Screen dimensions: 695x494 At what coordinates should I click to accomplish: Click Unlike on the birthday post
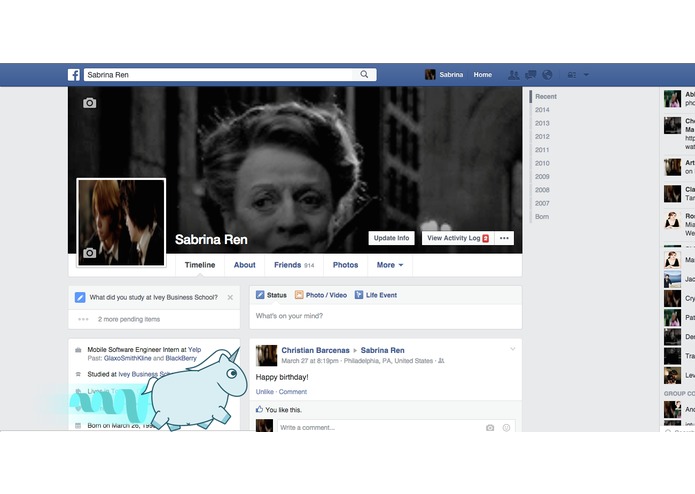[x=265, y=392]
